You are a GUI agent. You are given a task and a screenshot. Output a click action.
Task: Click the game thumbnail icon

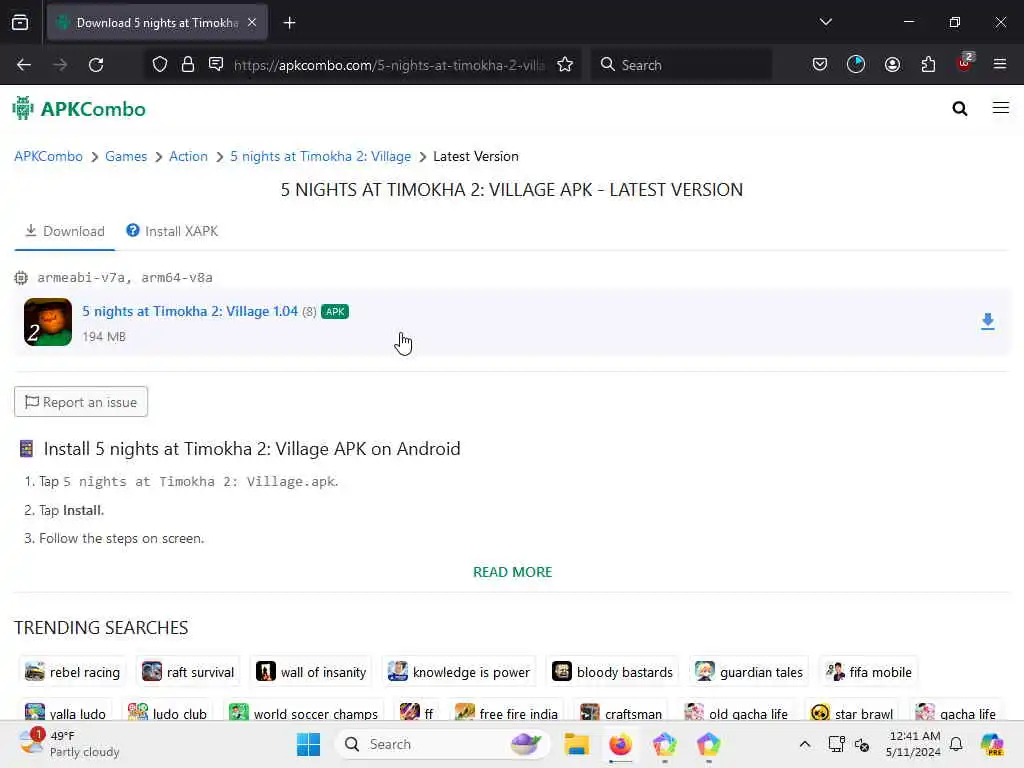(x=48, y=322)
